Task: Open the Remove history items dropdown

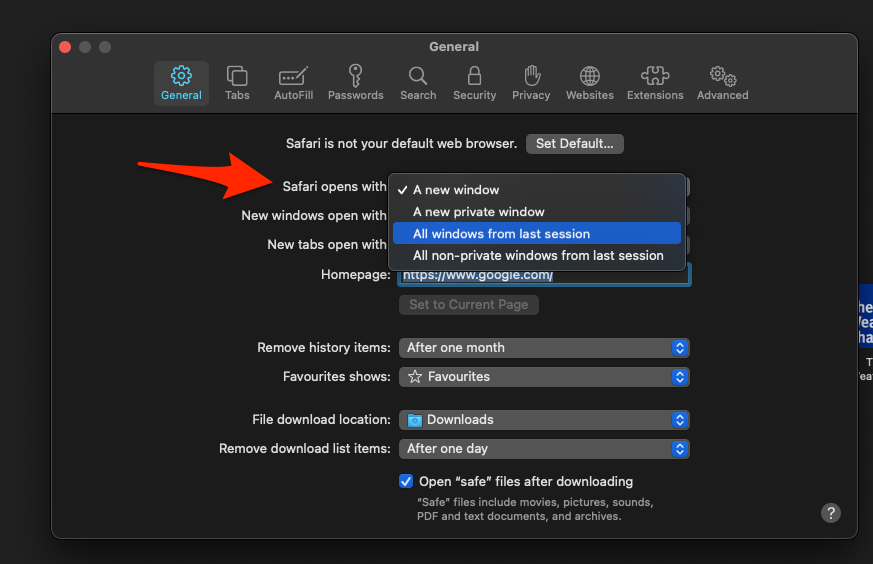Action: coord(544,347)
